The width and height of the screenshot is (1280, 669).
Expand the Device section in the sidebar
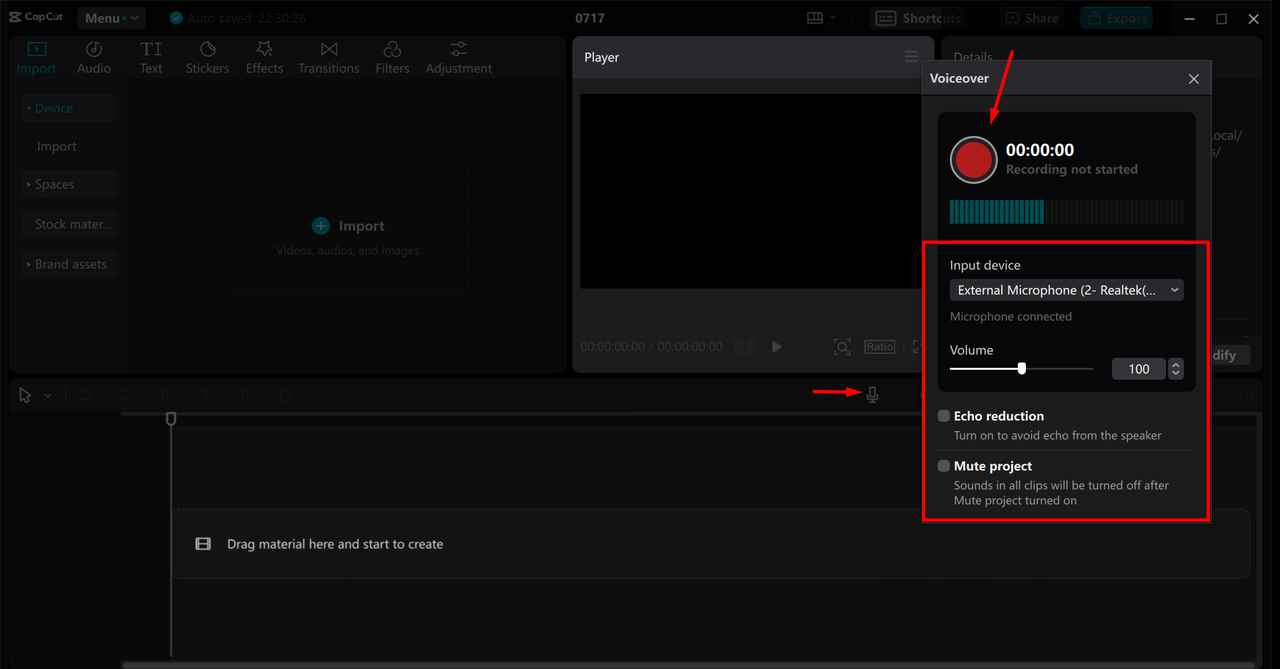click(x=69, y=108)
